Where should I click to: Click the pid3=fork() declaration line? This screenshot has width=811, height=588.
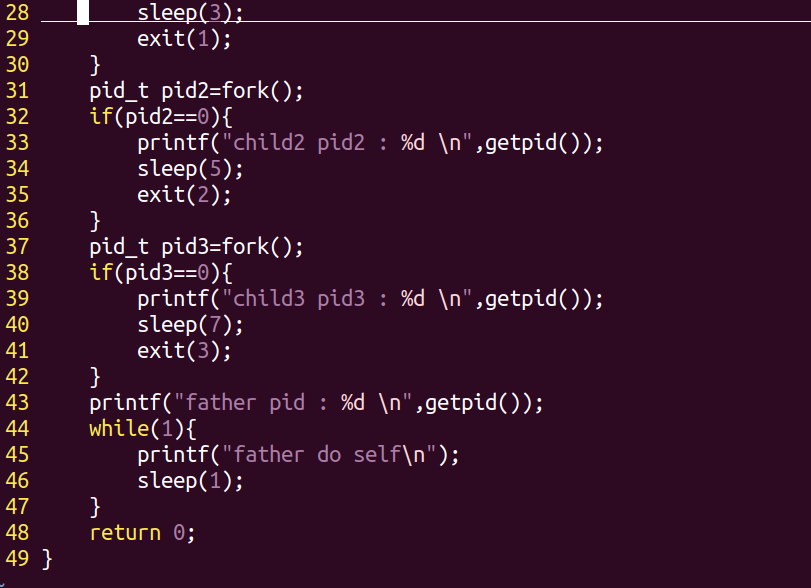pyautogui.click(x=196, y=247)
